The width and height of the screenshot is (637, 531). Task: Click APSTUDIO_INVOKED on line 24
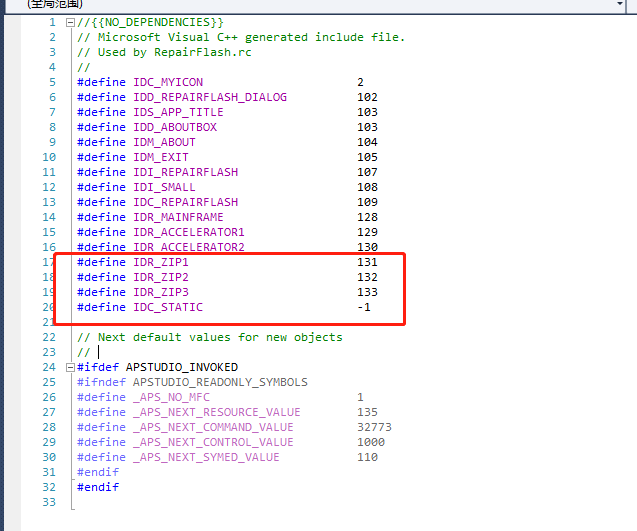(x=182, y=368)
